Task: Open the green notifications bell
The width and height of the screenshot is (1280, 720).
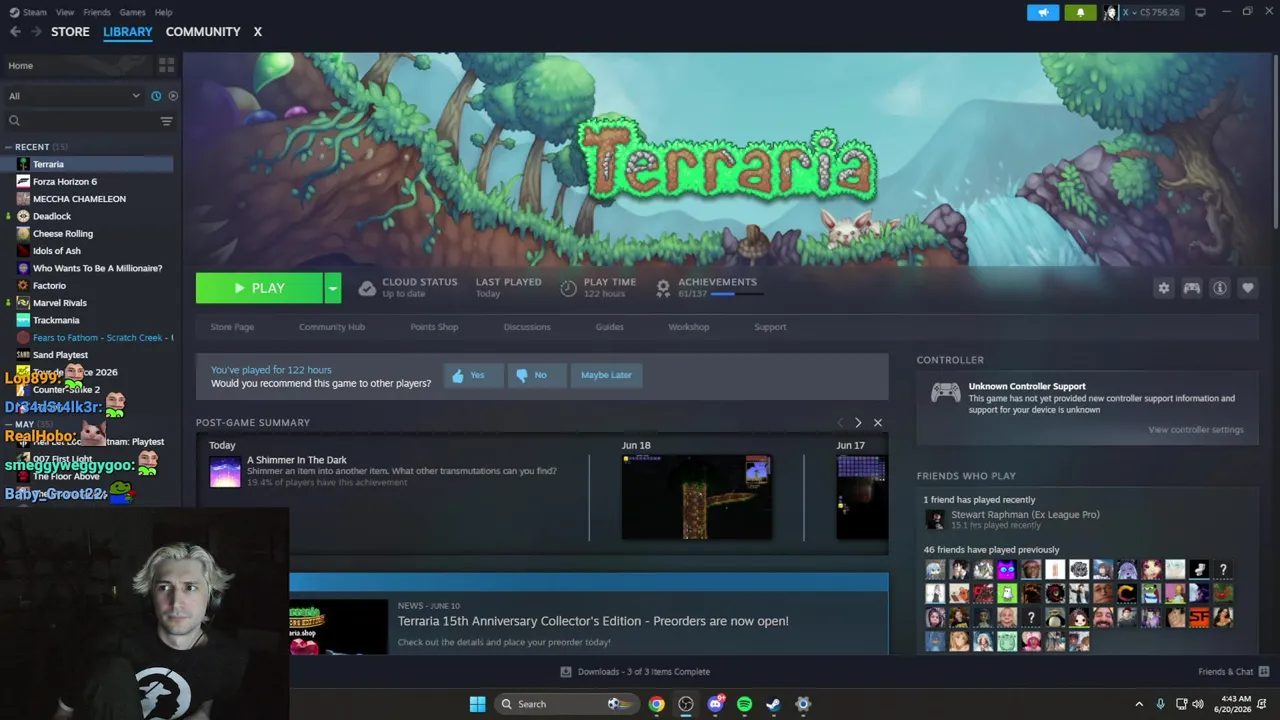Action: [x=1080, y=12]
